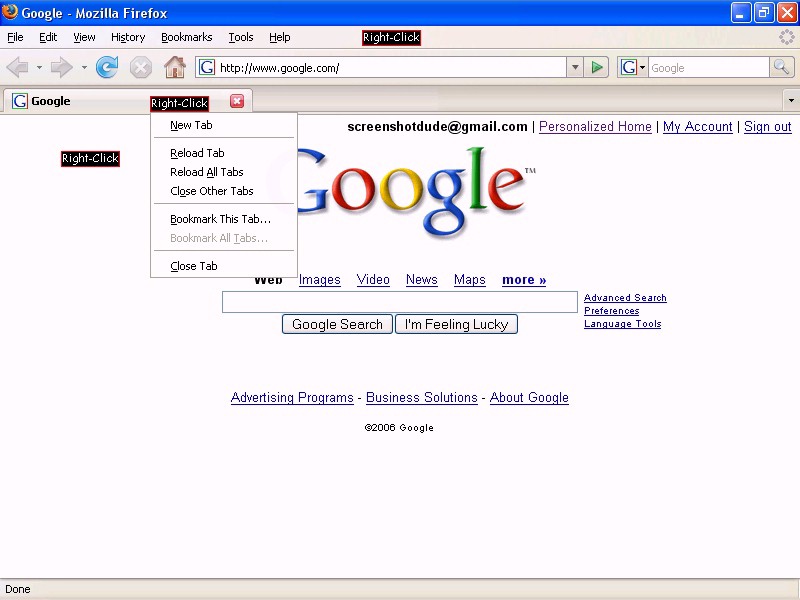Click the Sign out link
Image resolution: width=800 pixels, height=600 pixels.
(x=767, y=127)
